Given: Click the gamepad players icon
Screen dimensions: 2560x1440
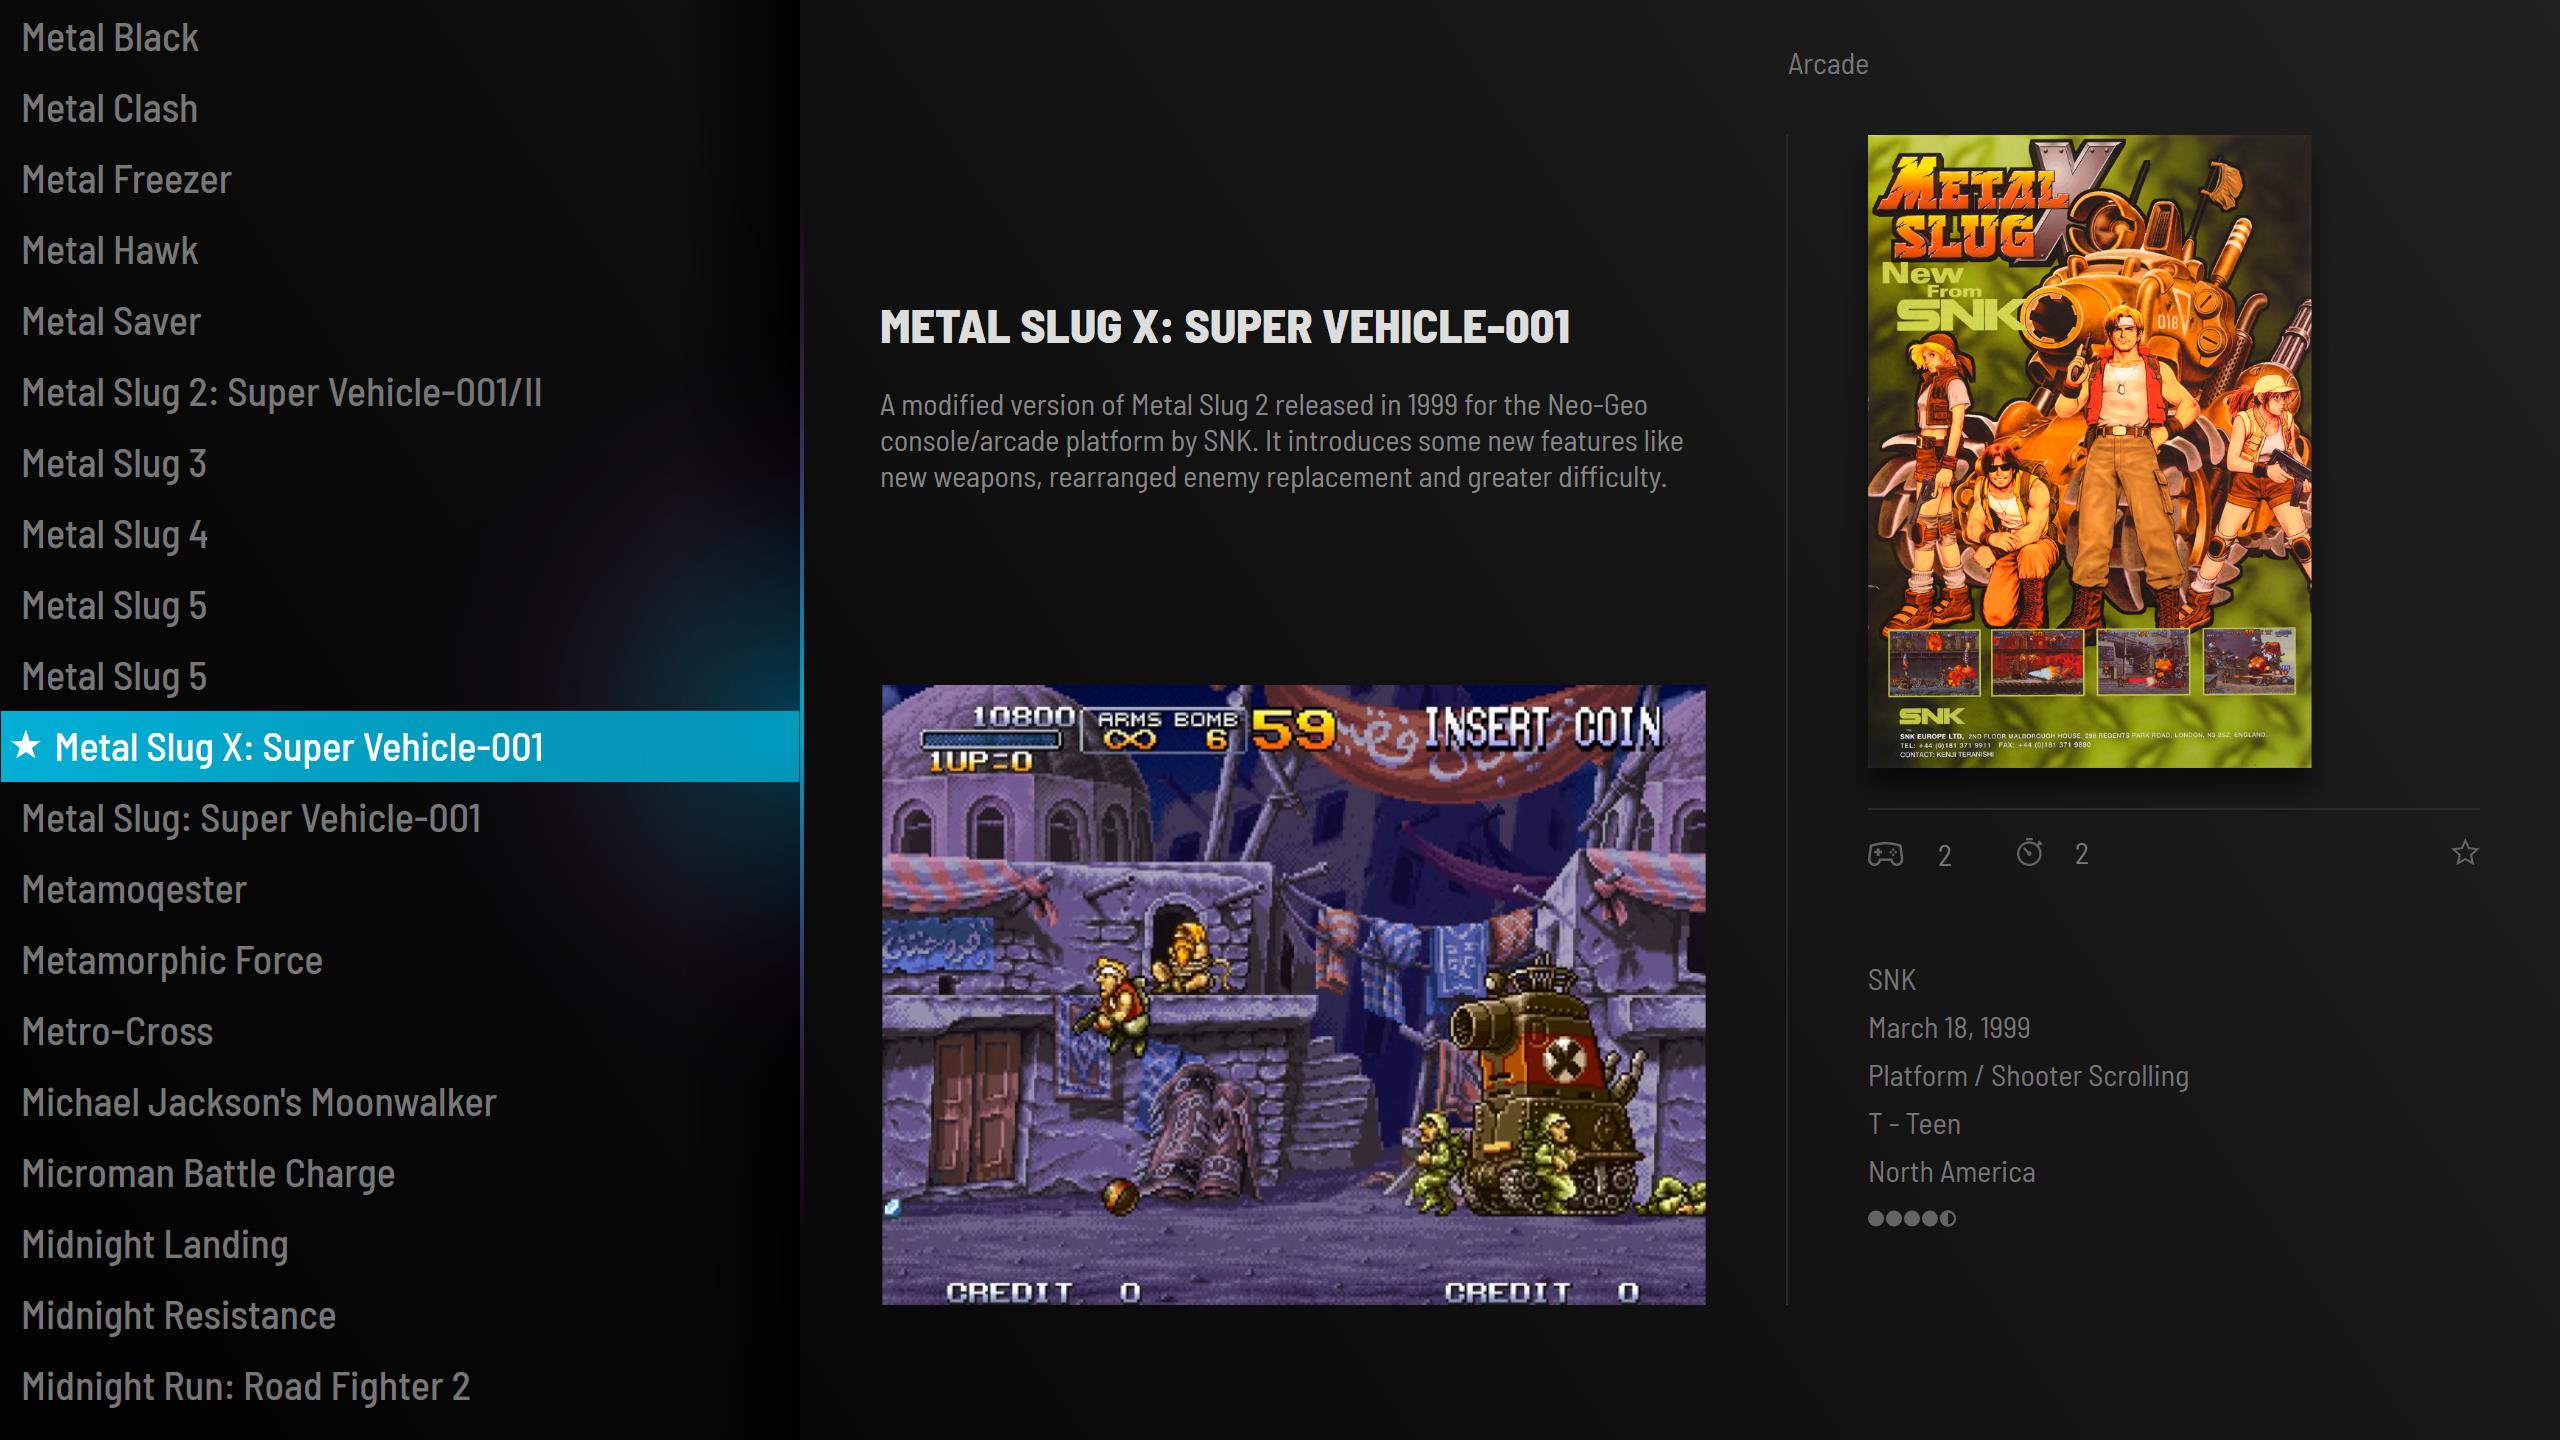Looking at the screenshot, I should [1885, 854].
